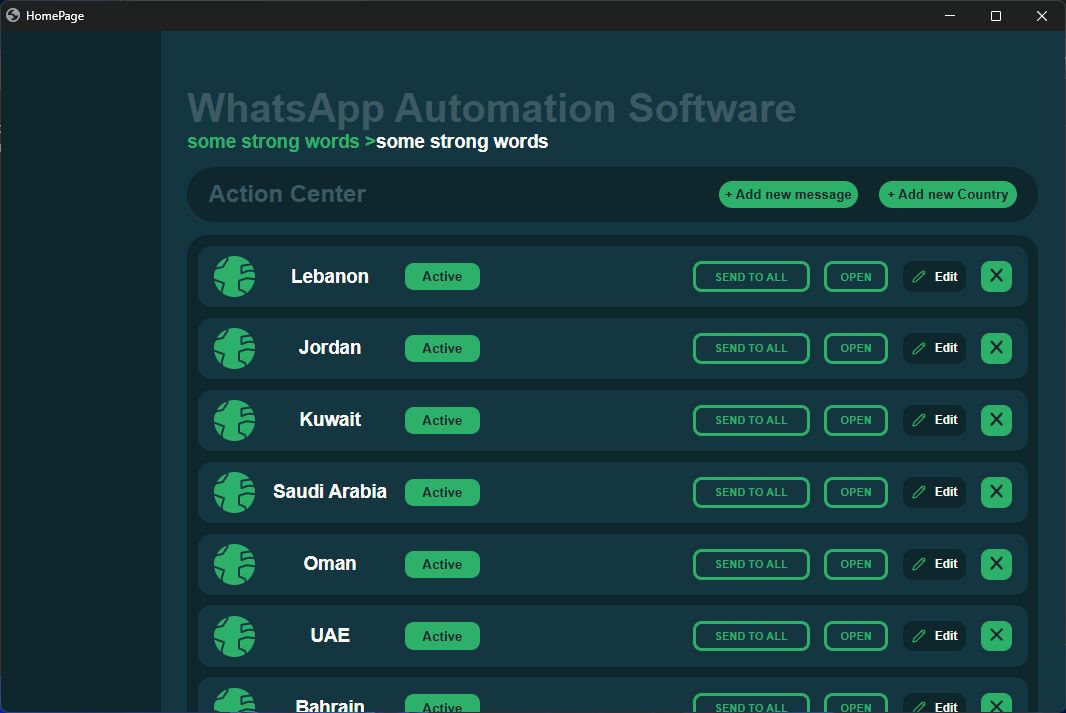Click OPEN on the Jordan row
This screenshot has height=713, width=1066.
(856, 348)
